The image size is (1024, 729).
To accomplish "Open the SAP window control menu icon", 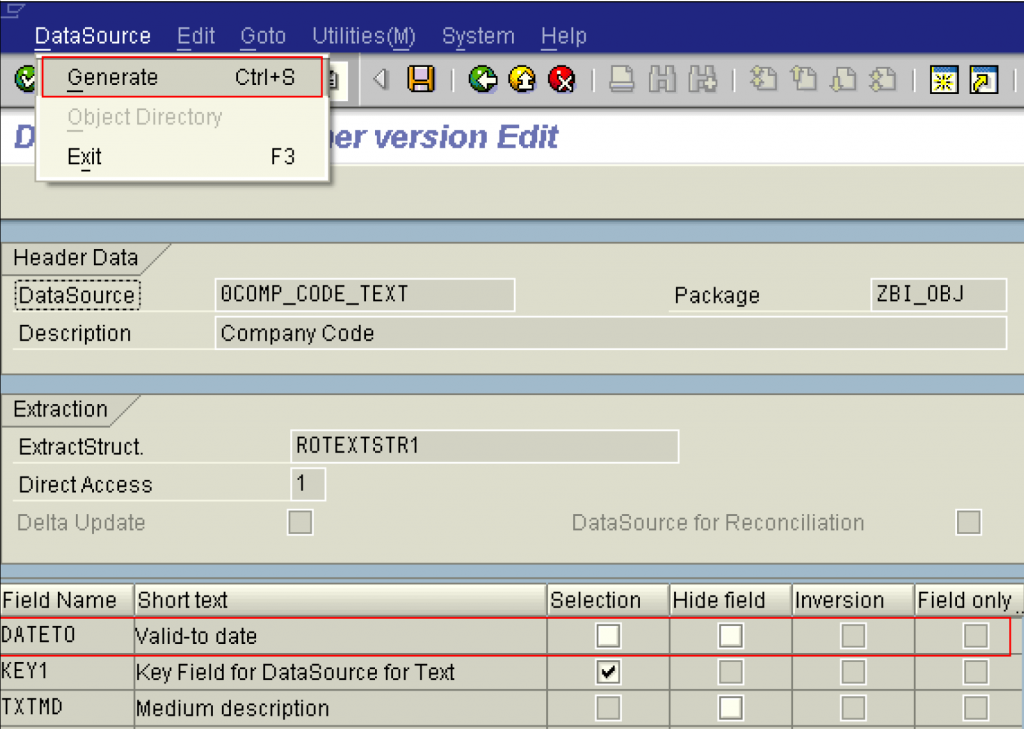I will coord(14,10).
